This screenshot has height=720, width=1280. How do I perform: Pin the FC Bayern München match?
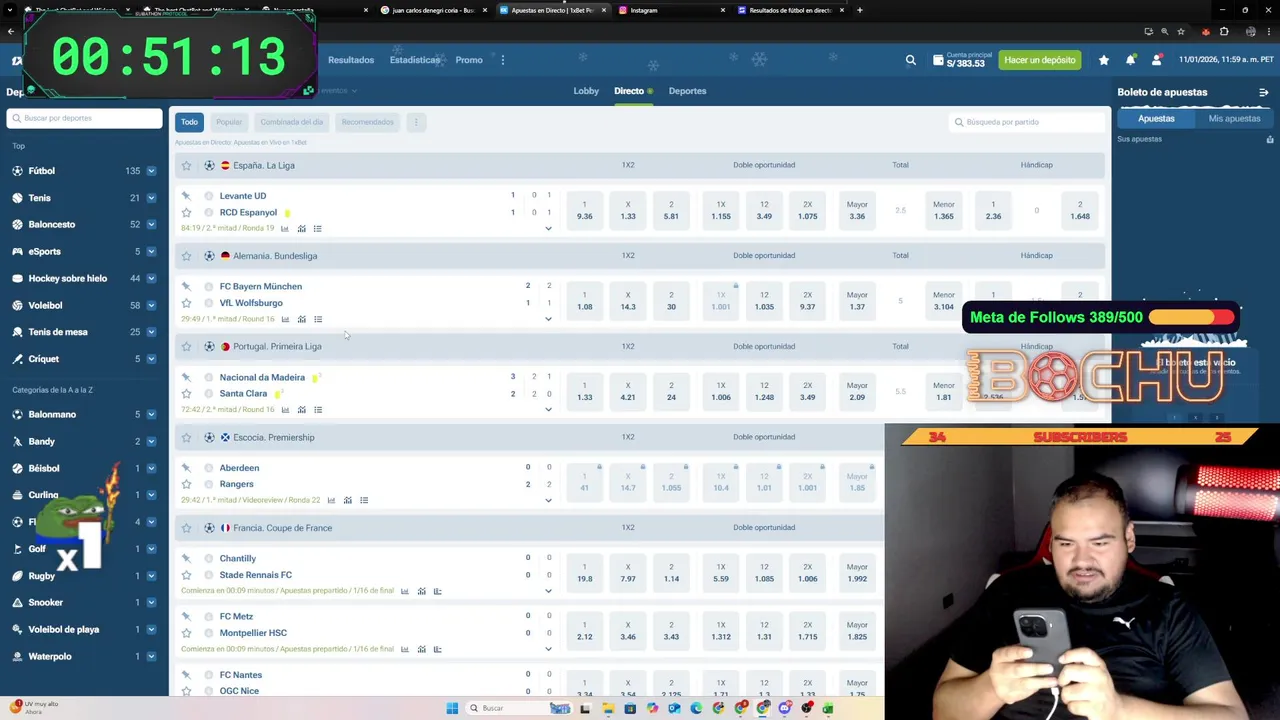[186, 286]
